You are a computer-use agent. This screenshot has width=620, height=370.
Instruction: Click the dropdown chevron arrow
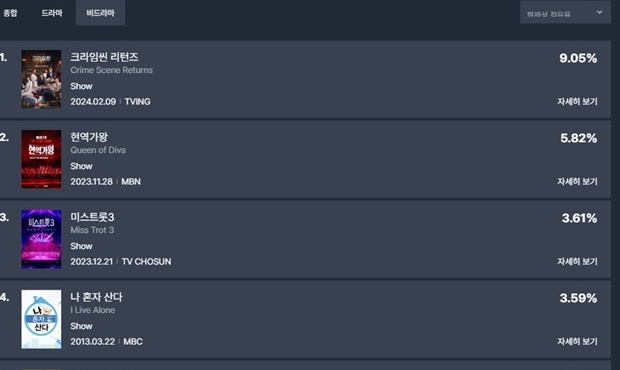pyautogui.click(x=599, y=12)
